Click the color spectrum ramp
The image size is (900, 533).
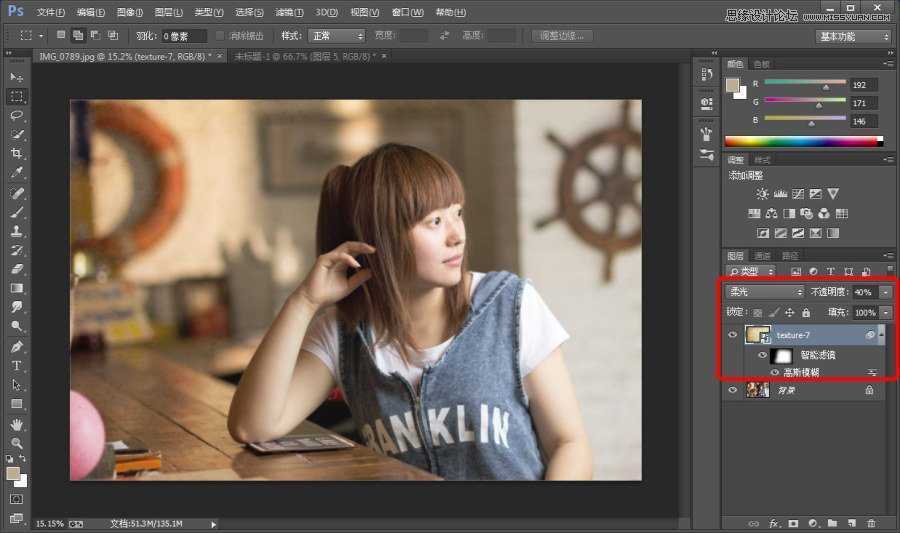(x=804, y=141)
